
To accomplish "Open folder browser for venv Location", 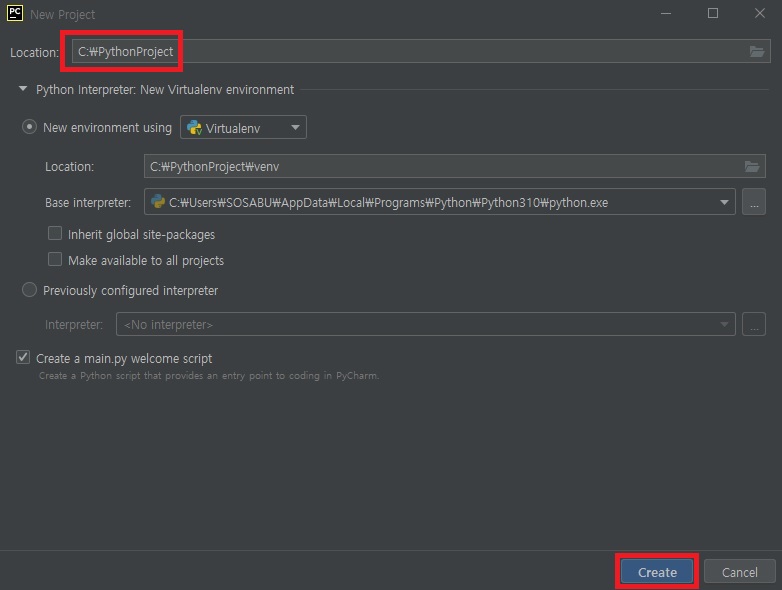I will pos(752,166).
